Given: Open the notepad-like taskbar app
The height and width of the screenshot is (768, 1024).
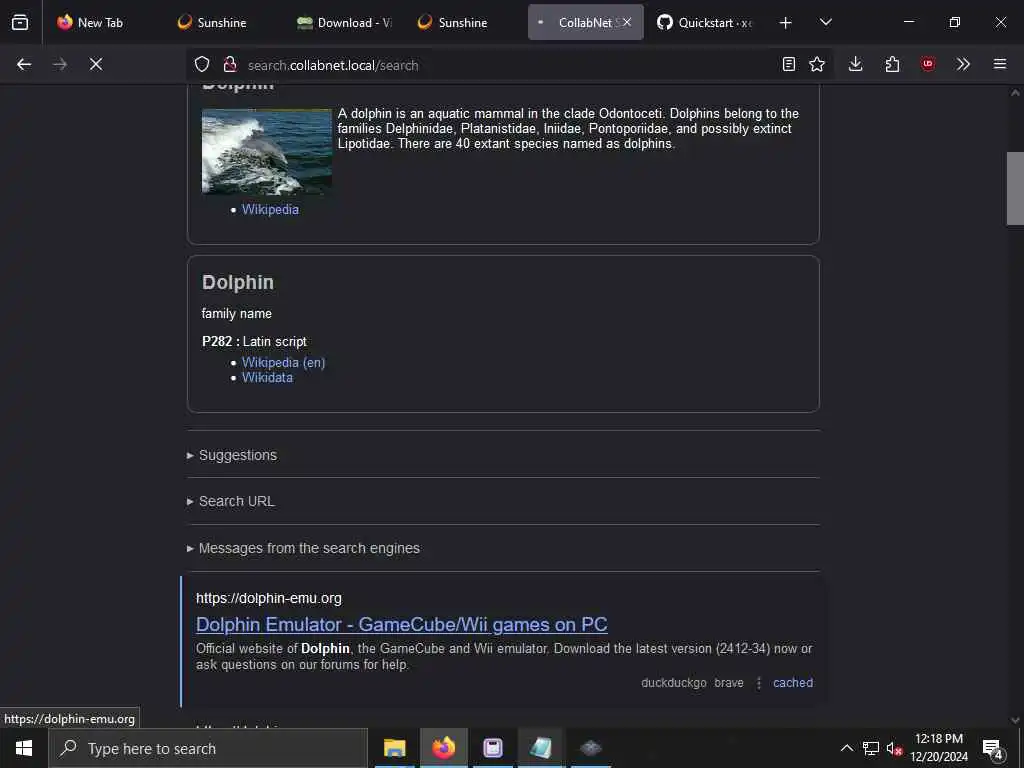Looking at the screenshot, I should pos(541,748).
